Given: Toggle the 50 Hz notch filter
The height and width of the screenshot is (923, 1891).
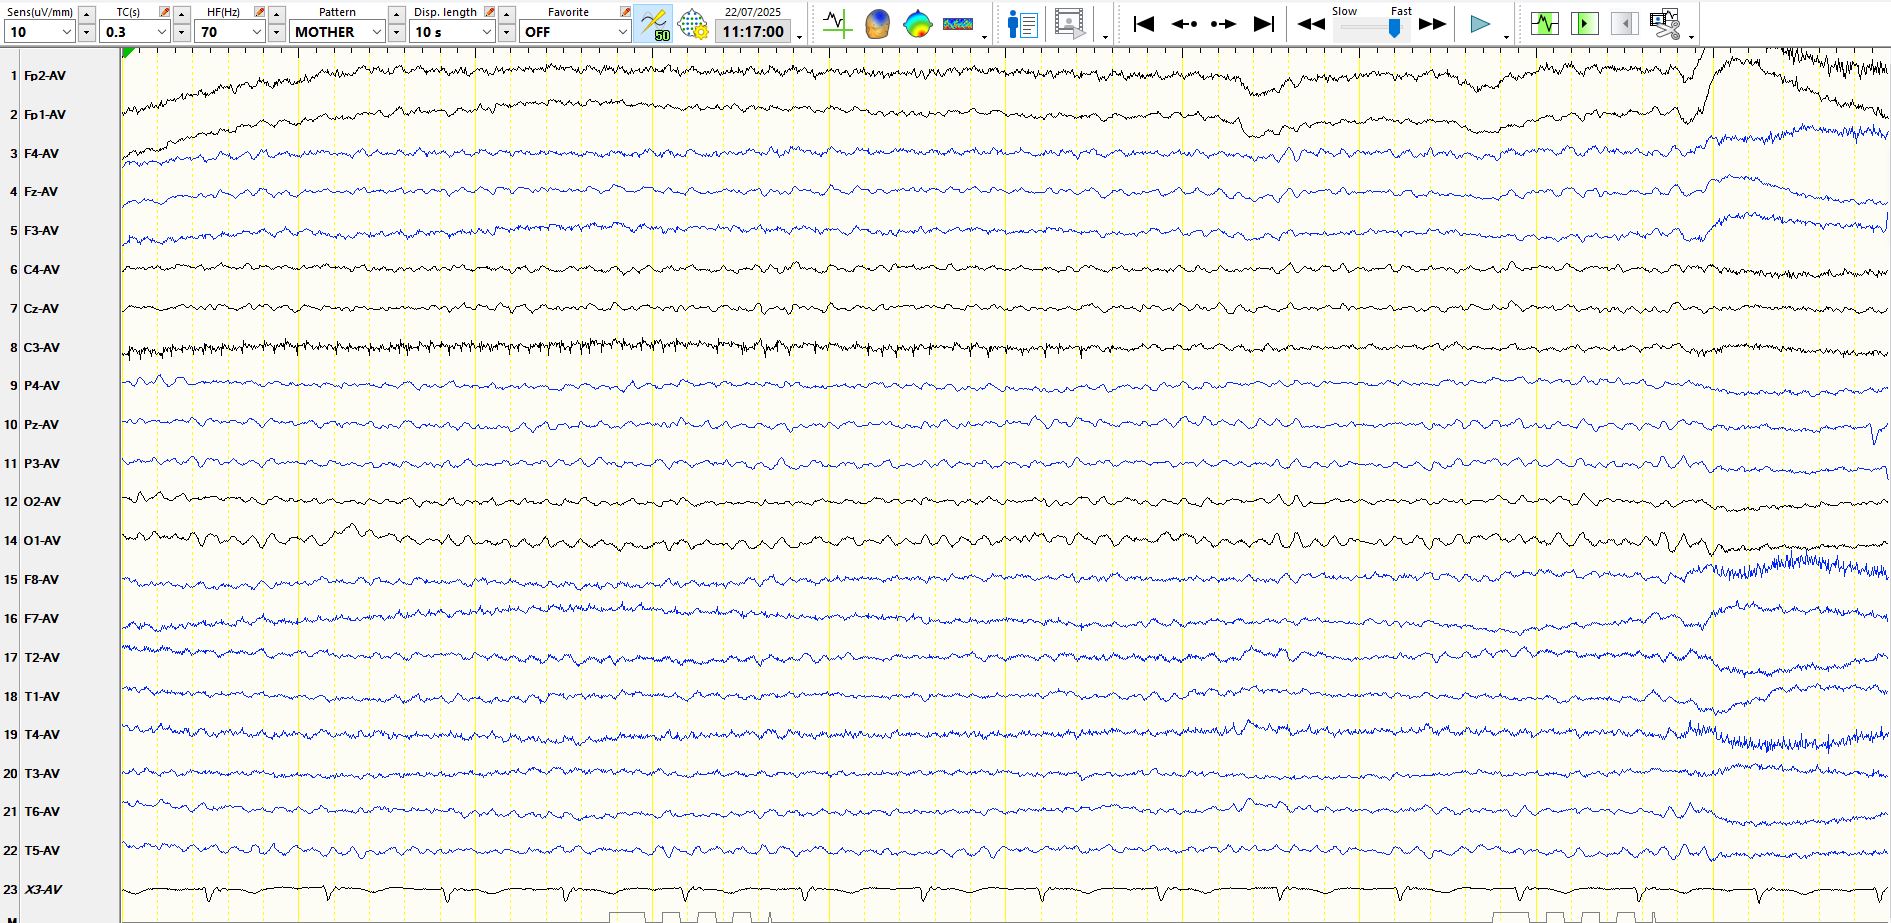Looking at the screenshot, I should pos(653,23).
